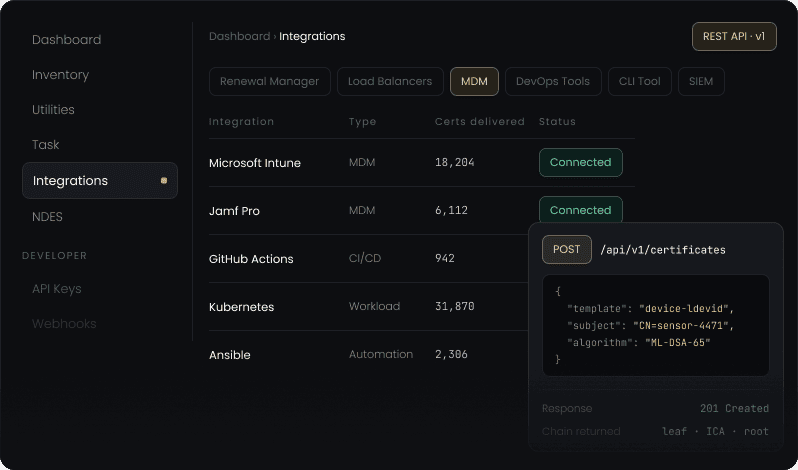
Task: Open the CLI Tool tab
Action: [639, 81]
